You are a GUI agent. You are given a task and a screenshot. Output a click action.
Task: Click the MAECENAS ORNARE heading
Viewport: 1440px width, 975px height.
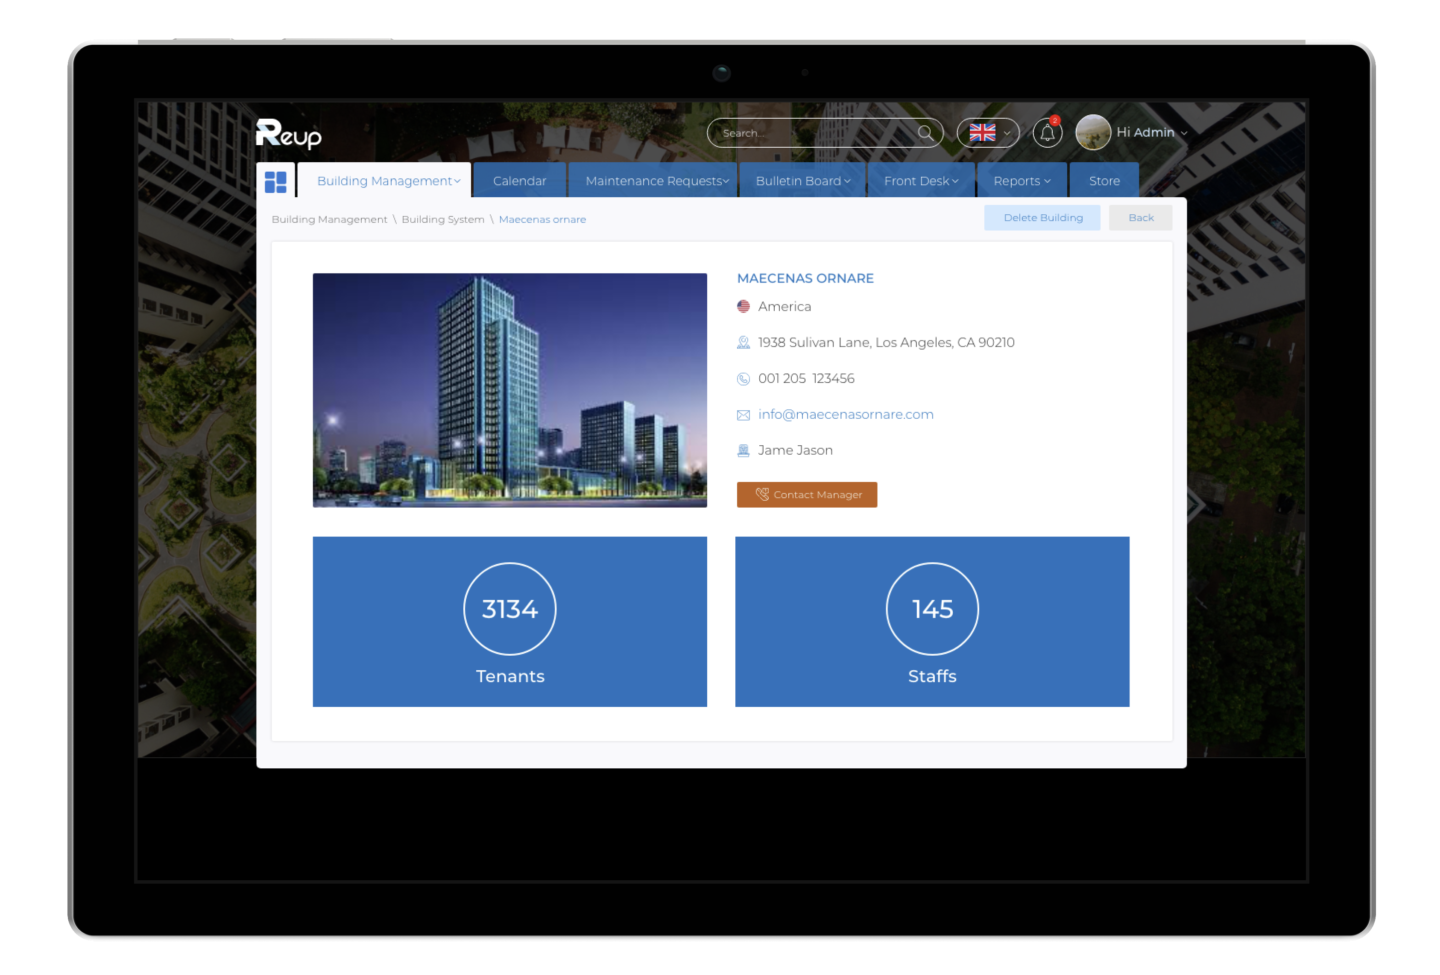click(x=805, y=279)
